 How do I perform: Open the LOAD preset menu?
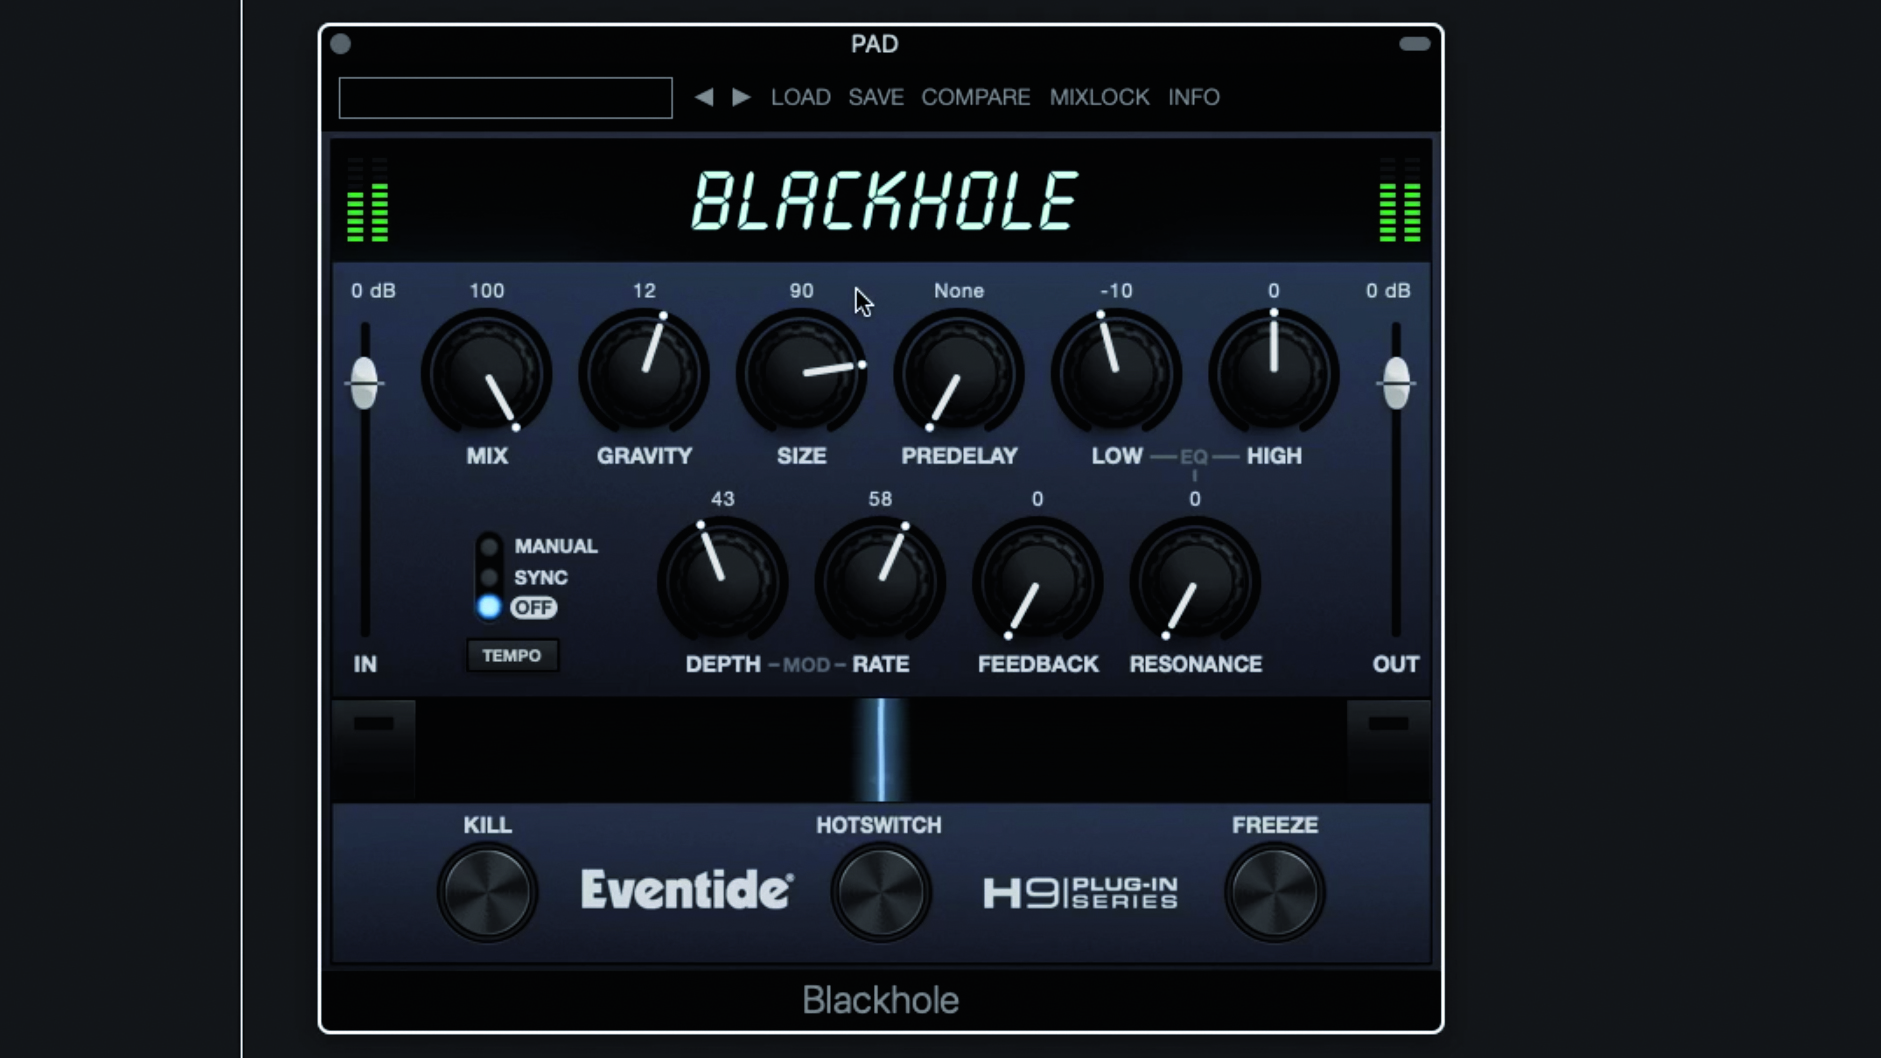point(800,97)
